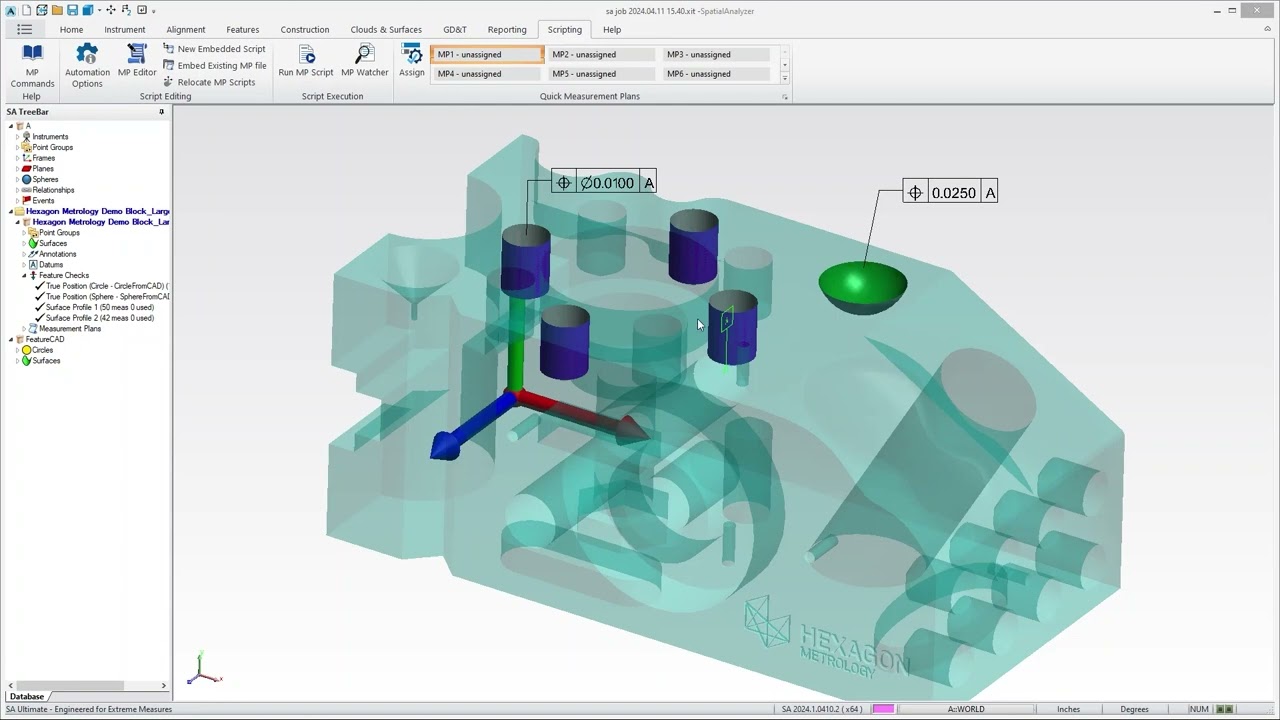Open Quick Measurement Plans dialog launcher
This screenshot has height=720, width=1280.
[x=785, y=97]
